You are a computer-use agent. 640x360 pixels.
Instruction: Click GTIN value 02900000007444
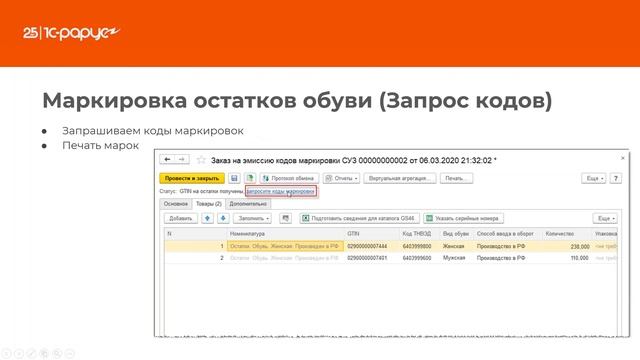[x=367, y=246]
